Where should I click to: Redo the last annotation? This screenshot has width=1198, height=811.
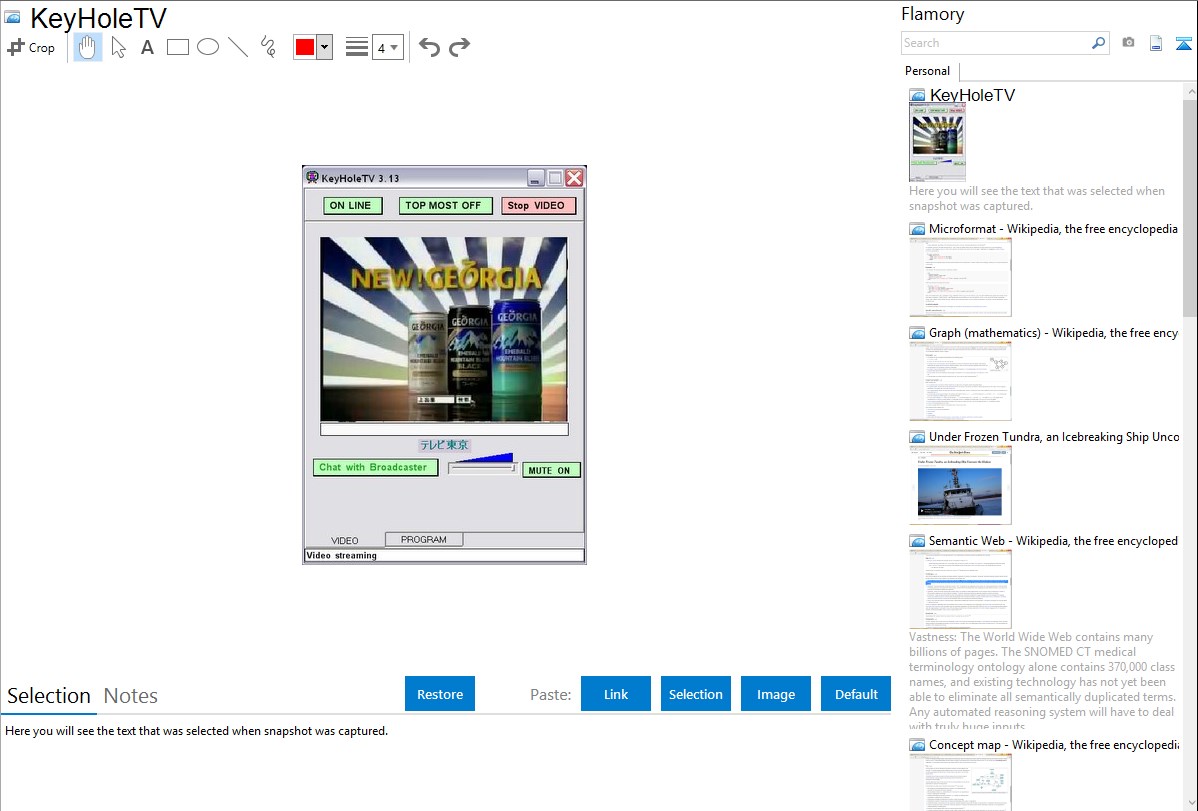(459, 47)
